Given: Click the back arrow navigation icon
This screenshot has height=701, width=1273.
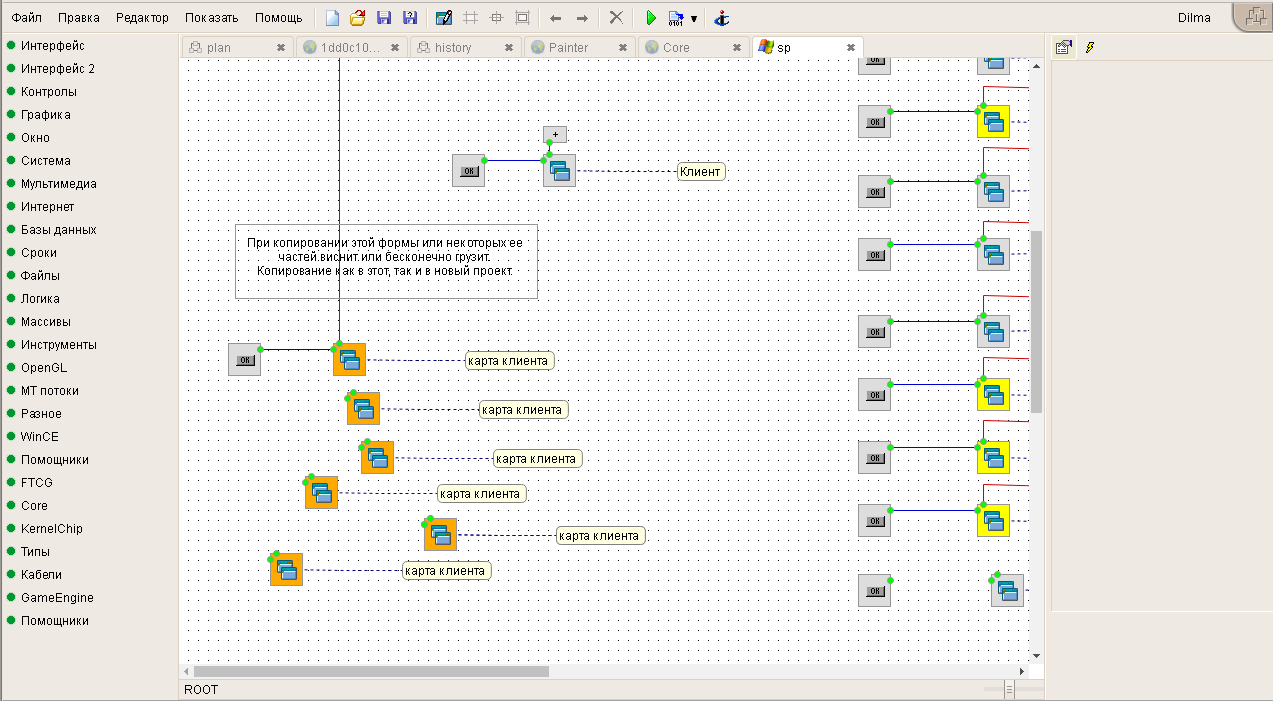Looking at the screenshot, I should (x=556, y=18).
